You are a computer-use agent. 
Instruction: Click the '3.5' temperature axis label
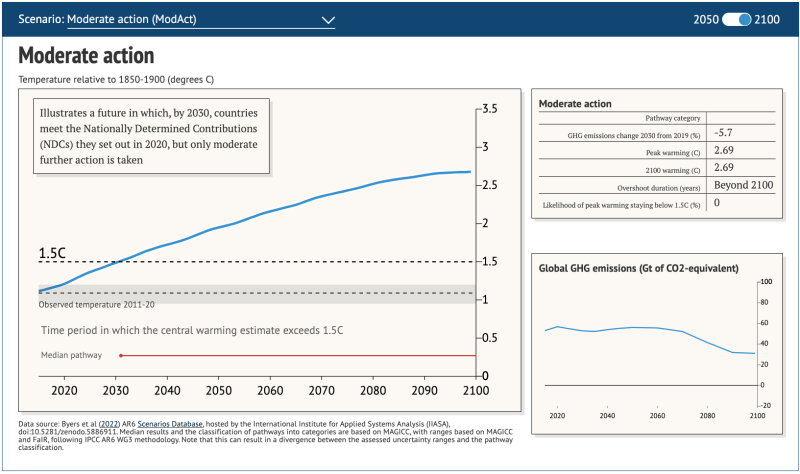point(490,108)
